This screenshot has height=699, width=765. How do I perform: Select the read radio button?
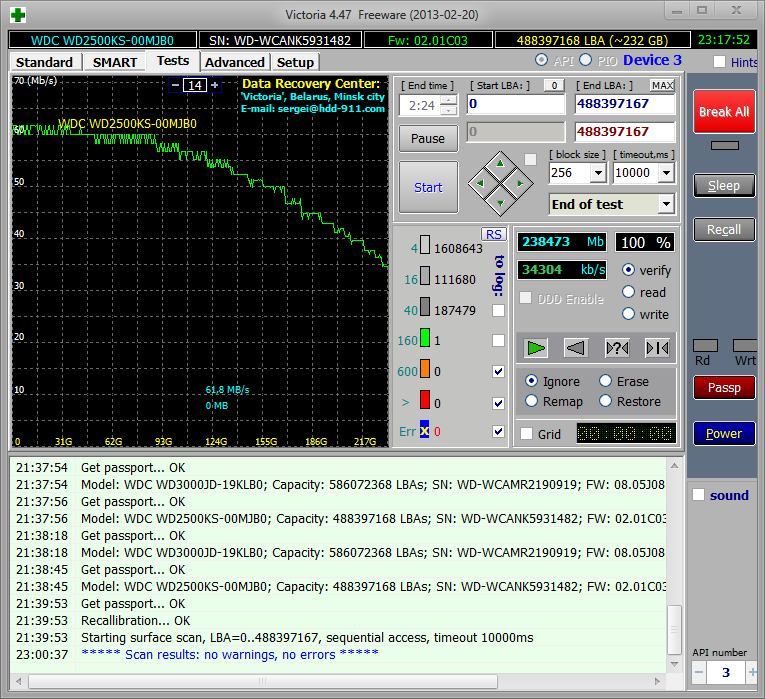[628, 292]
